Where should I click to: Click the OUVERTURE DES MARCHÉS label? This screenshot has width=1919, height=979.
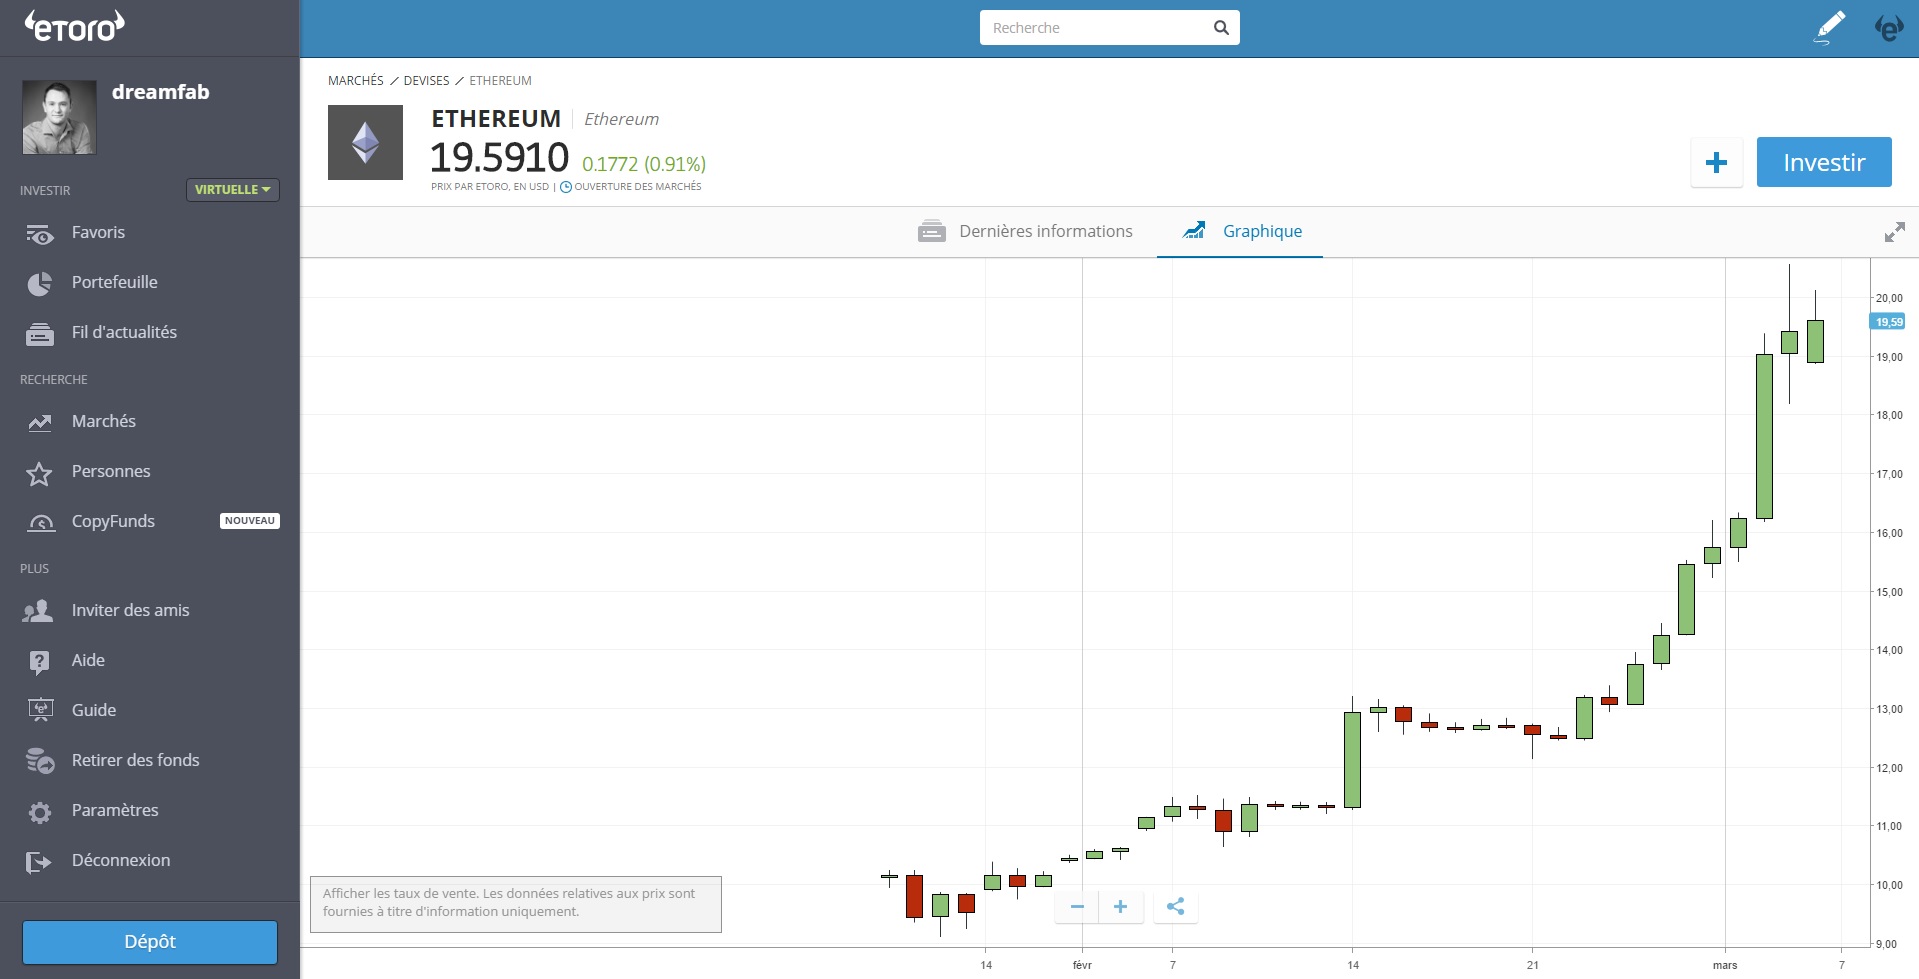pyautogui.click(x=638, y=187)
